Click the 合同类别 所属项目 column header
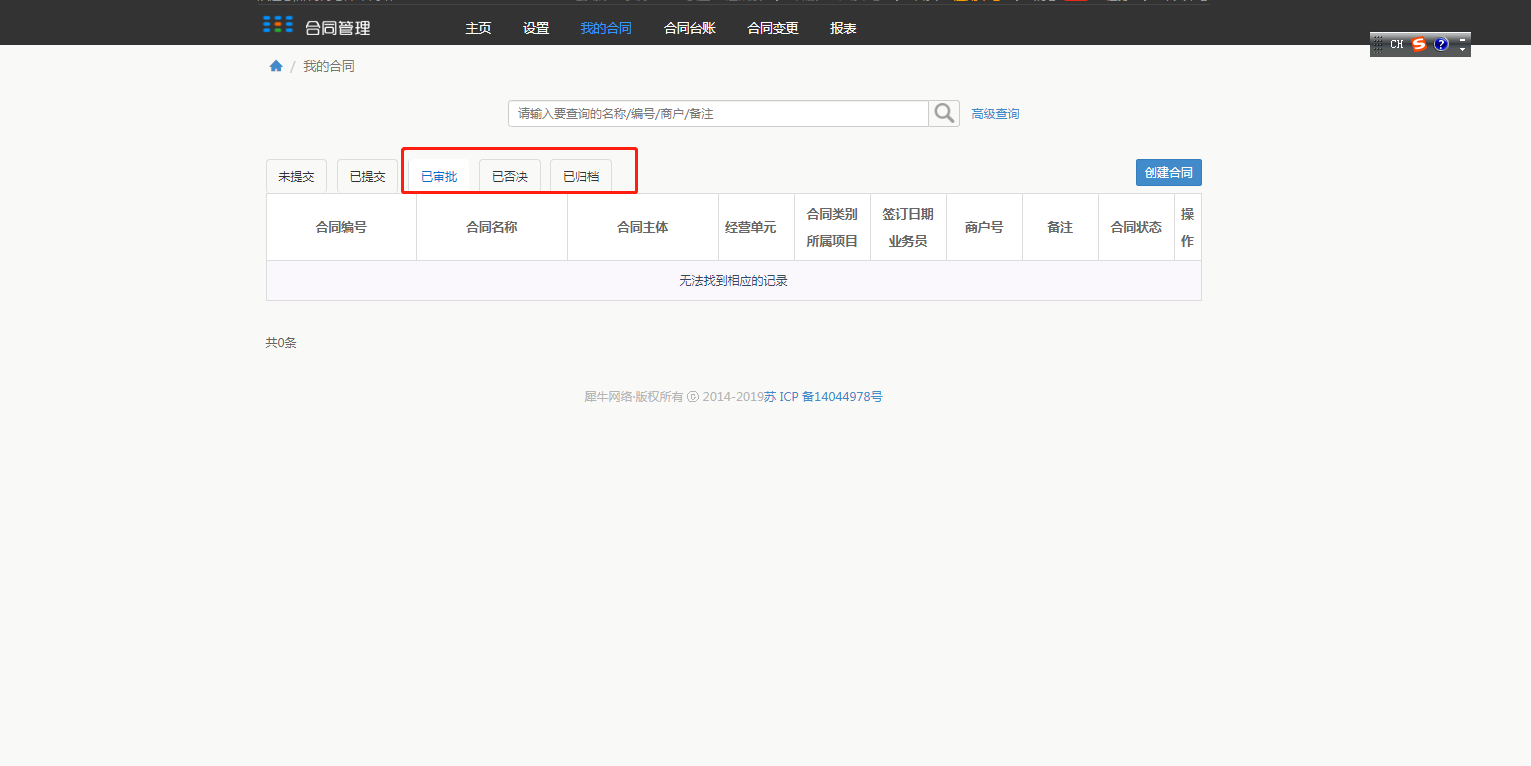1531x766 pixels. point(832,227)
